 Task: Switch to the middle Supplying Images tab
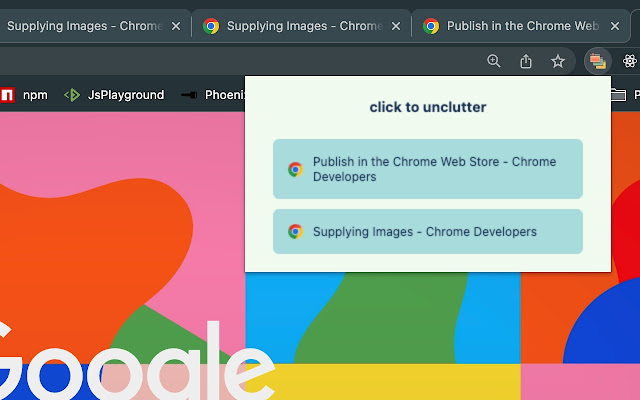coord(301,26)
